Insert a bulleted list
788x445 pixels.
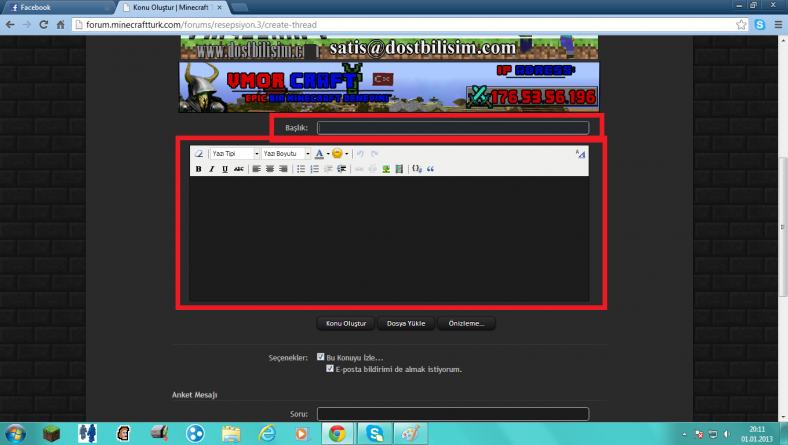click(301, 169)
